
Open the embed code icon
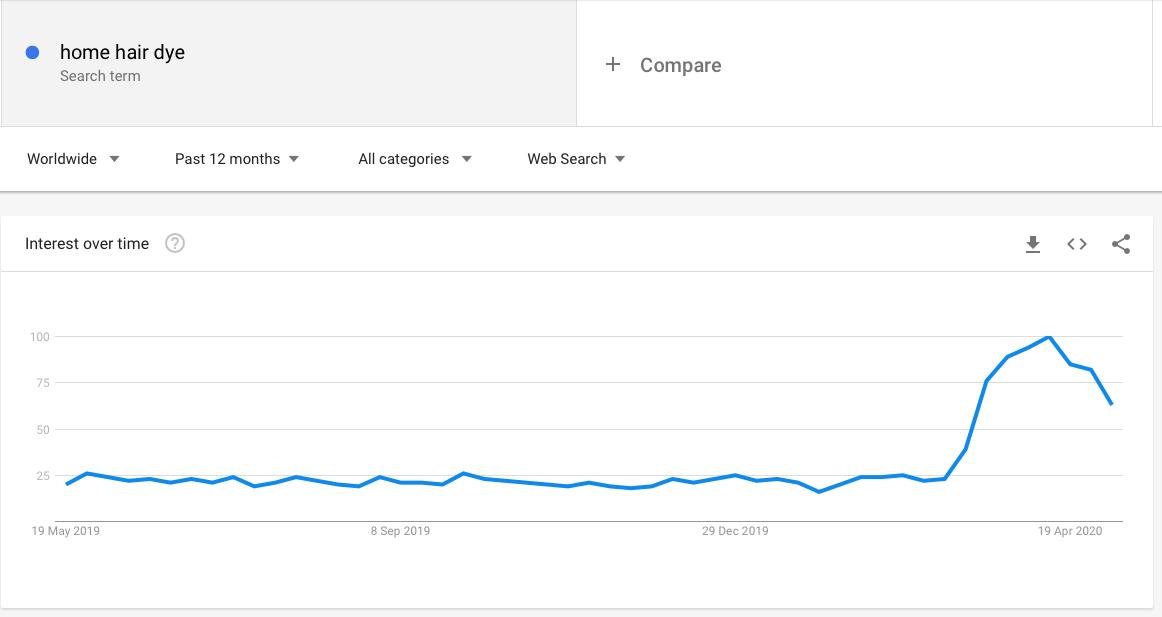1077,244
